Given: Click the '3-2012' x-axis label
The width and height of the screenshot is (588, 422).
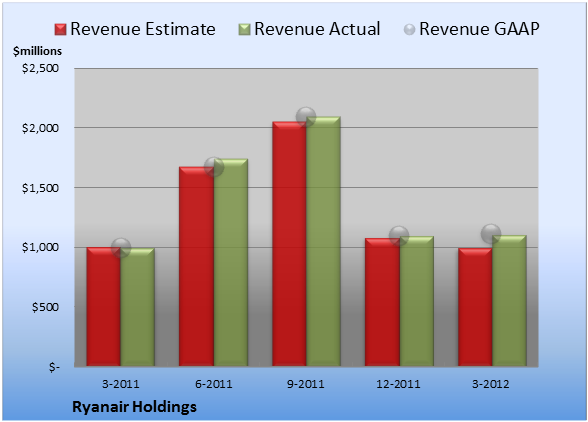Looking at the screenshot, I should 491,384.
